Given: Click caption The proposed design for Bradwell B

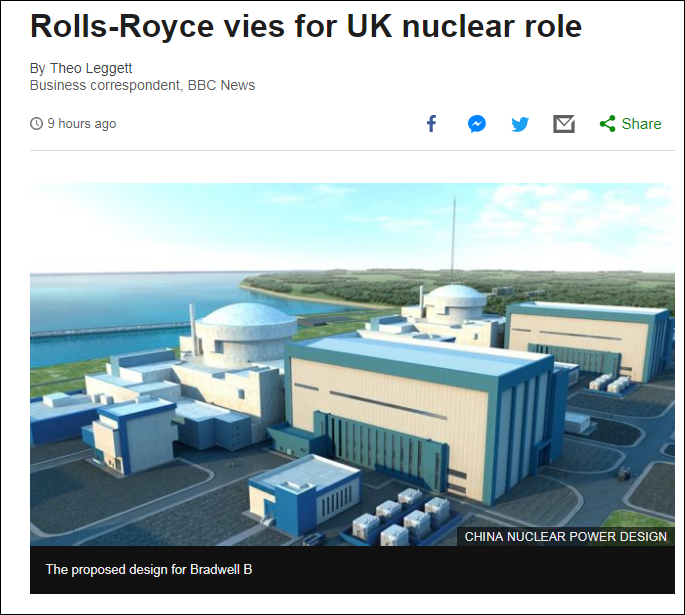Looking at the screenshot, I should point(149,570).
